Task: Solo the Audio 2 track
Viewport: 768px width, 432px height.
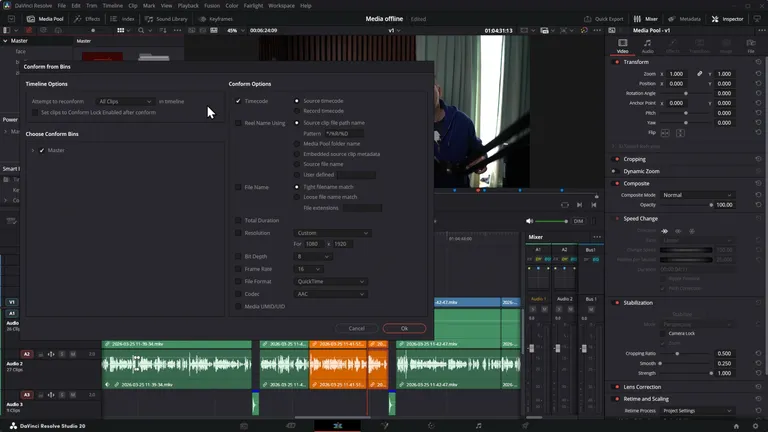Action: 62,354
